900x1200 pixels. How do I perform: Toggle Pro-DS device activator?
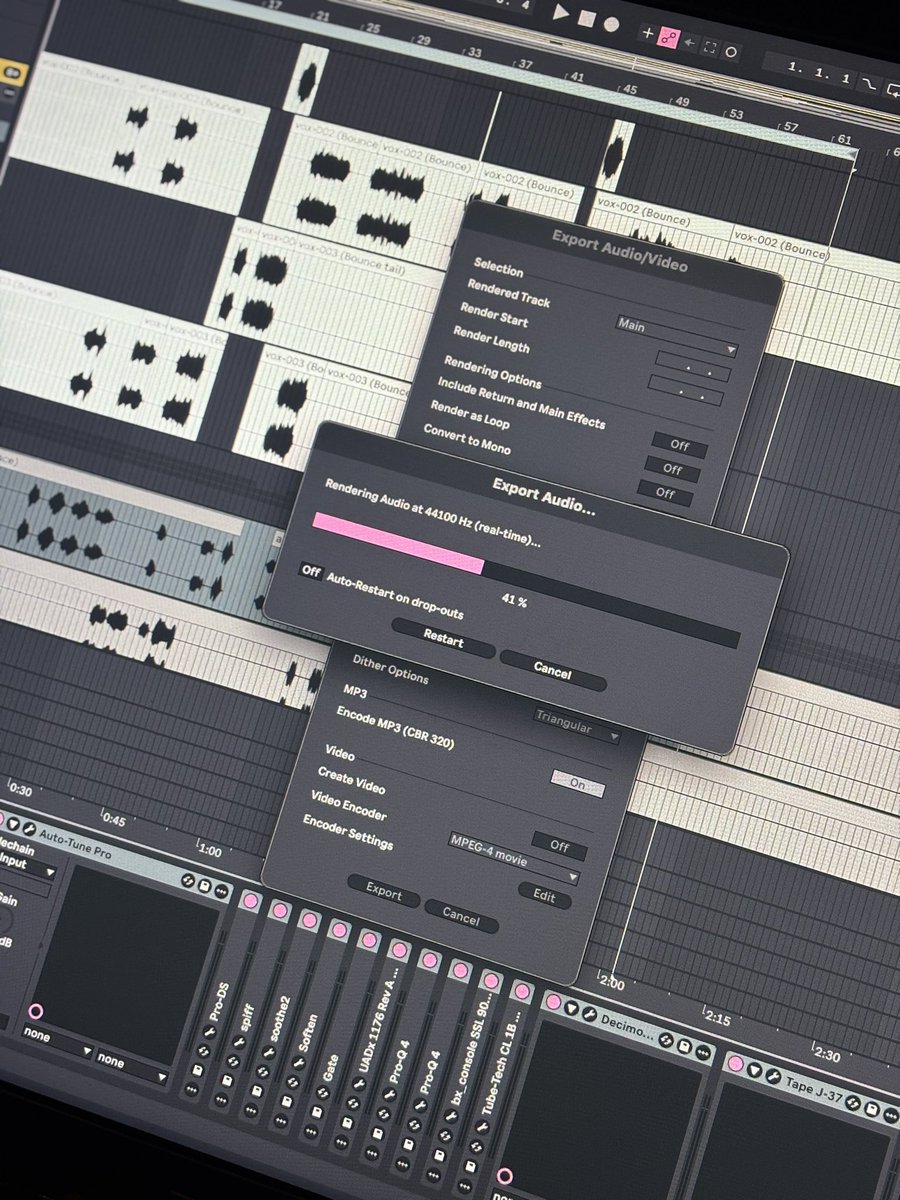250,900
